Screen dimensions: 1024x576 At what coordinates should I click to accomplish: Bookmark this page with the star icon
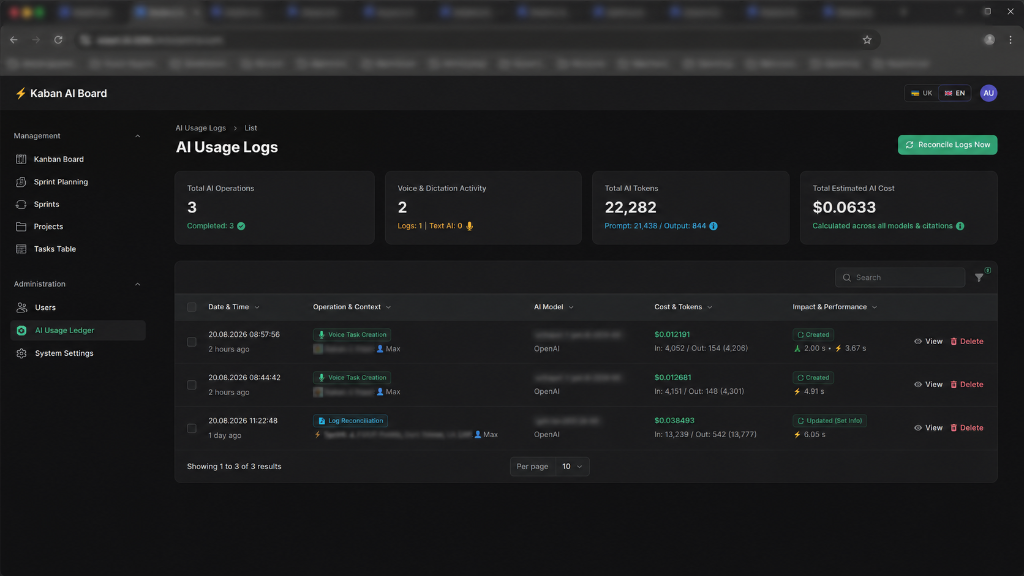point(867,40)
